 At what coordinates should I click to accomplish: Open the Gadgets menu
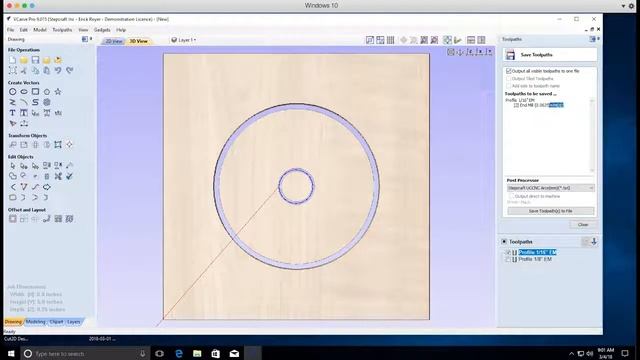(102, 30)
